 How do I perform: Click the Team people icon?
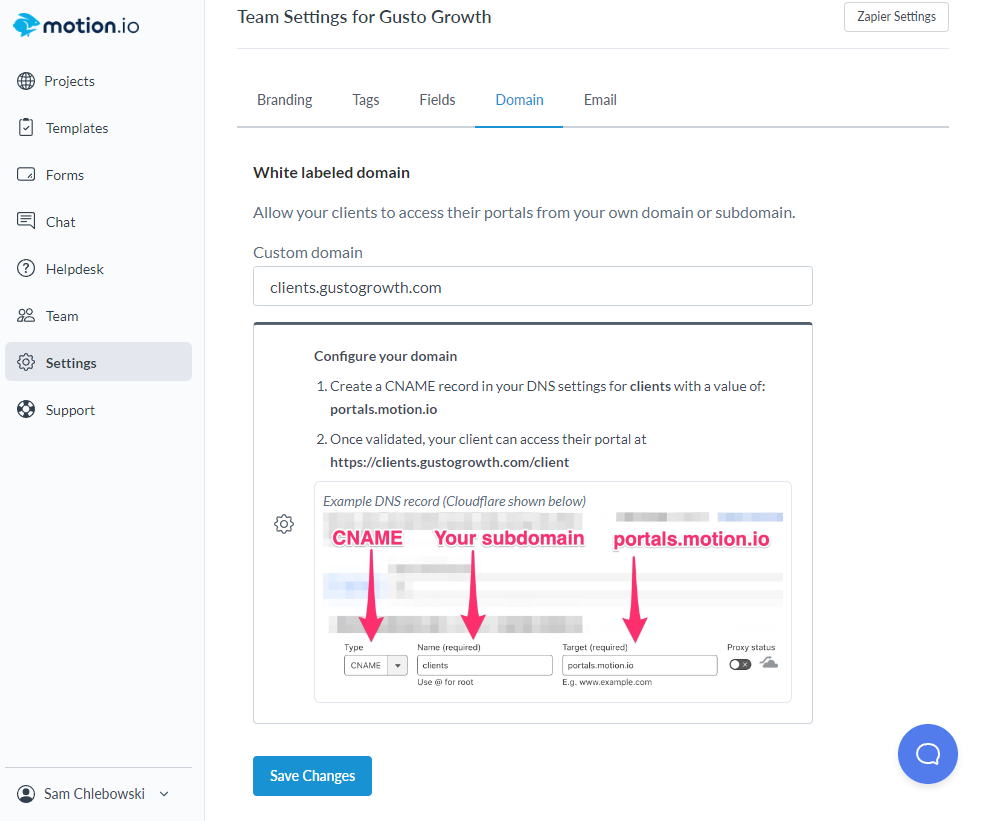coord(26,316)
